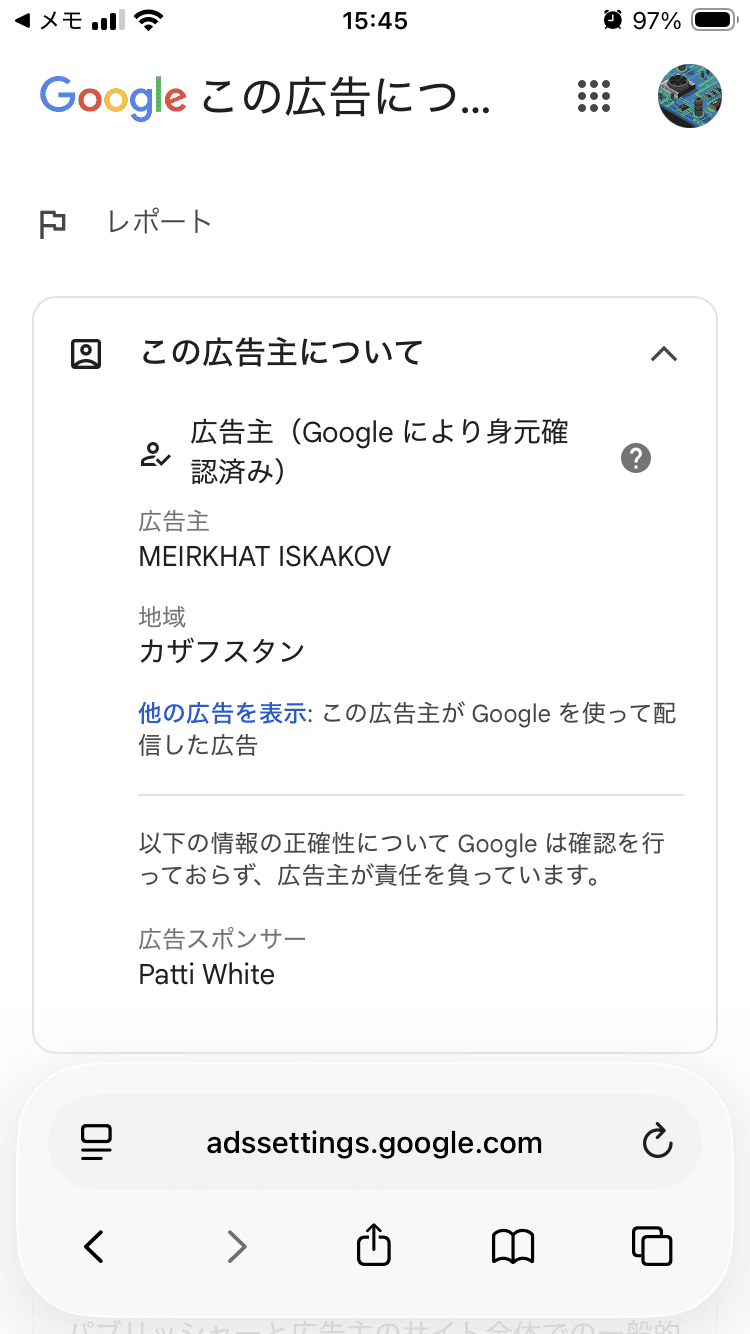This screenshot has height=1334, width=750.
Task: Open Safari bookmarks book icon
Action: pos(513,1246)
